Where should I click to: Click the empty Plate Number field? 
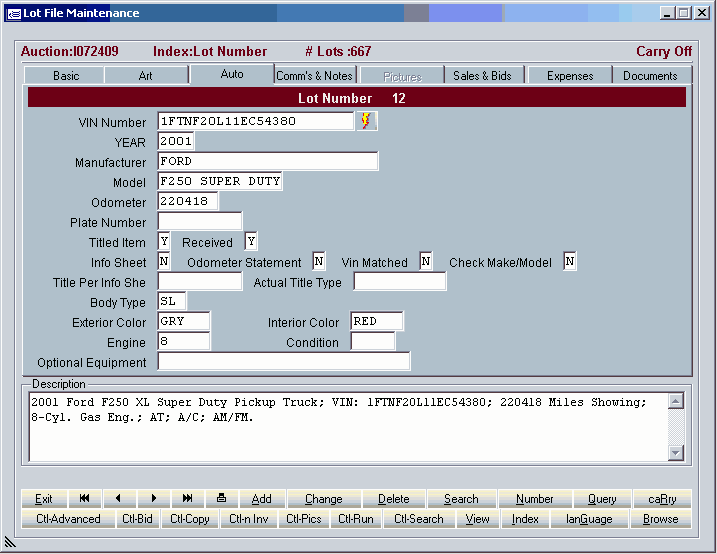tap(200, 221)
